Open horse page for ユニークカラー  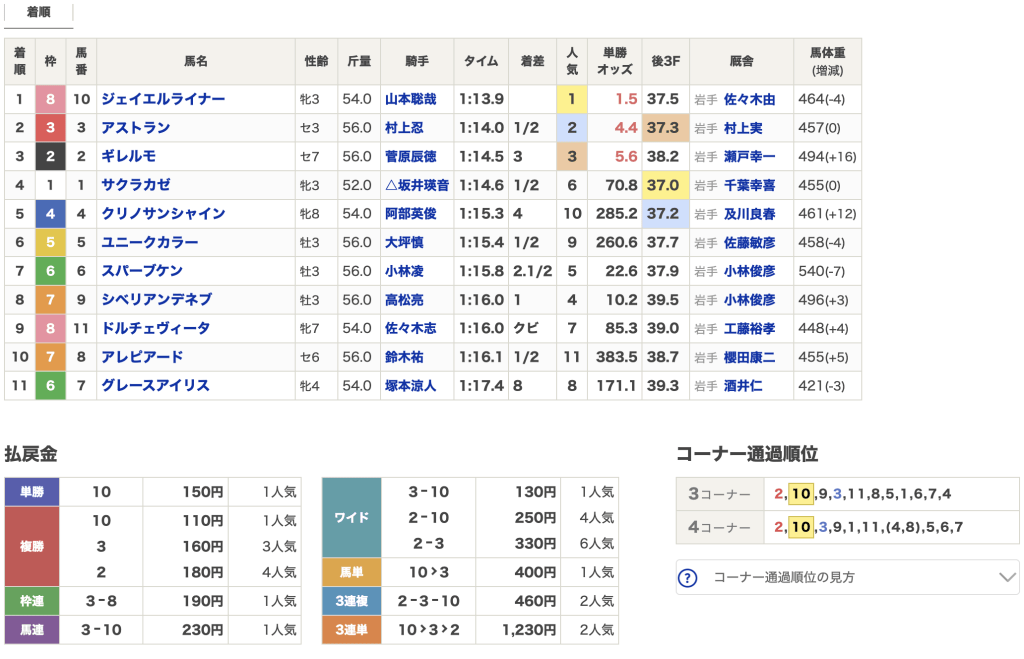click(150, 242)
